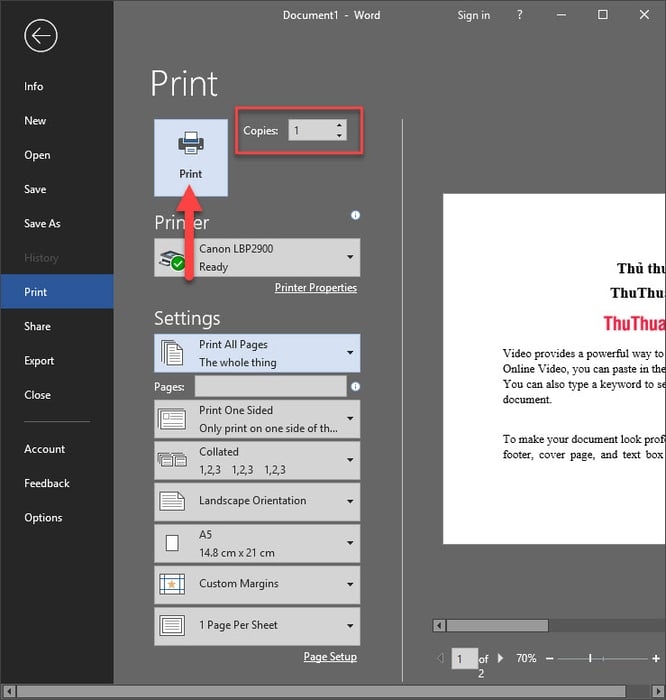666x700 pixels.
Task: Click the Print button with printer icon
Action: [191, 158]
